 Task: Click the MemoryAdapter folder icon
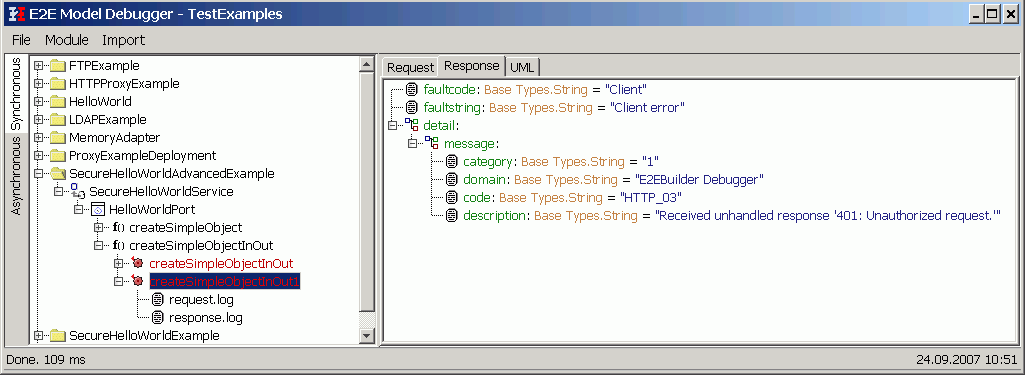point(58,138)
